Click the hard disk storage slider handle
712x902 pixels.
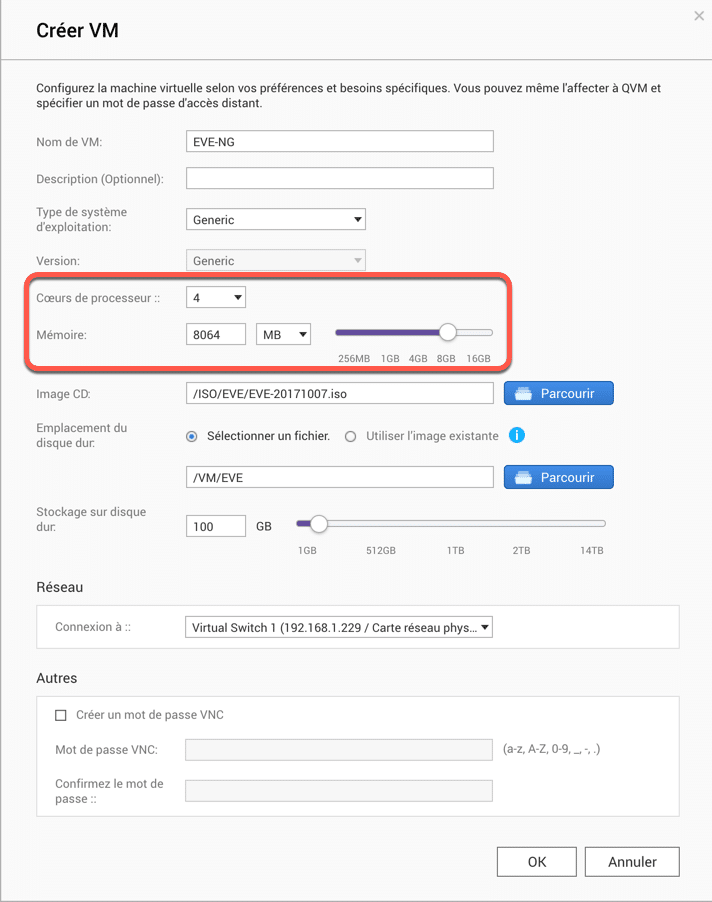[319, 523]
